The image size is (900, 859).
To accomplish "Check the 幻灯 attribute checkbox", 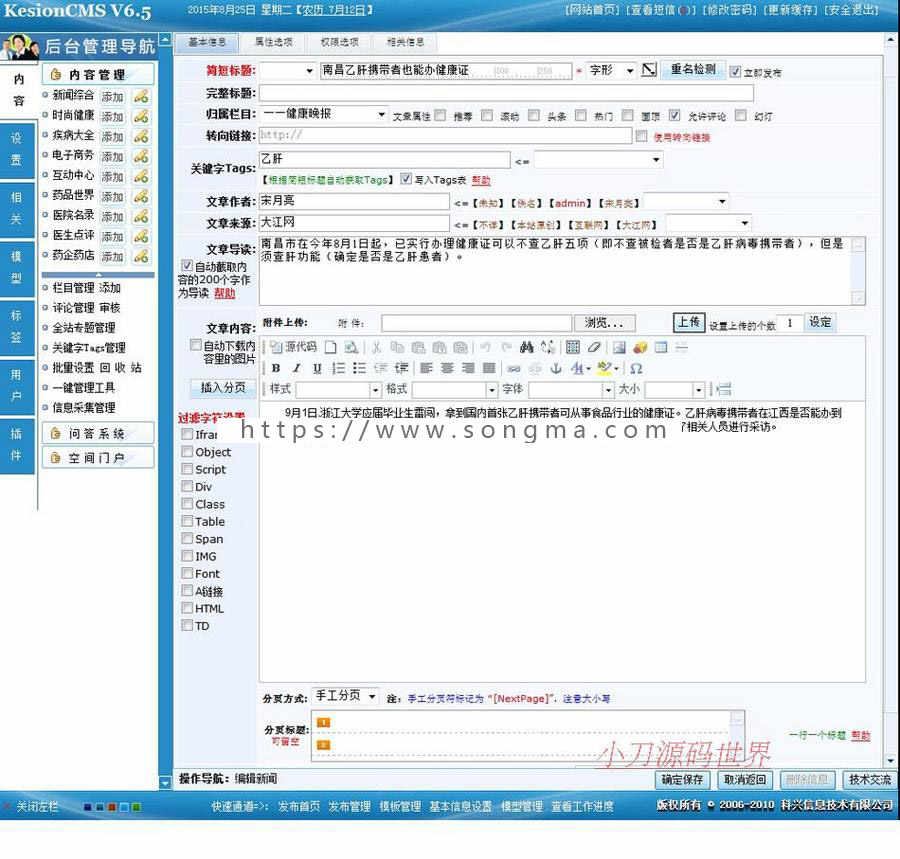I will point(741,115).
